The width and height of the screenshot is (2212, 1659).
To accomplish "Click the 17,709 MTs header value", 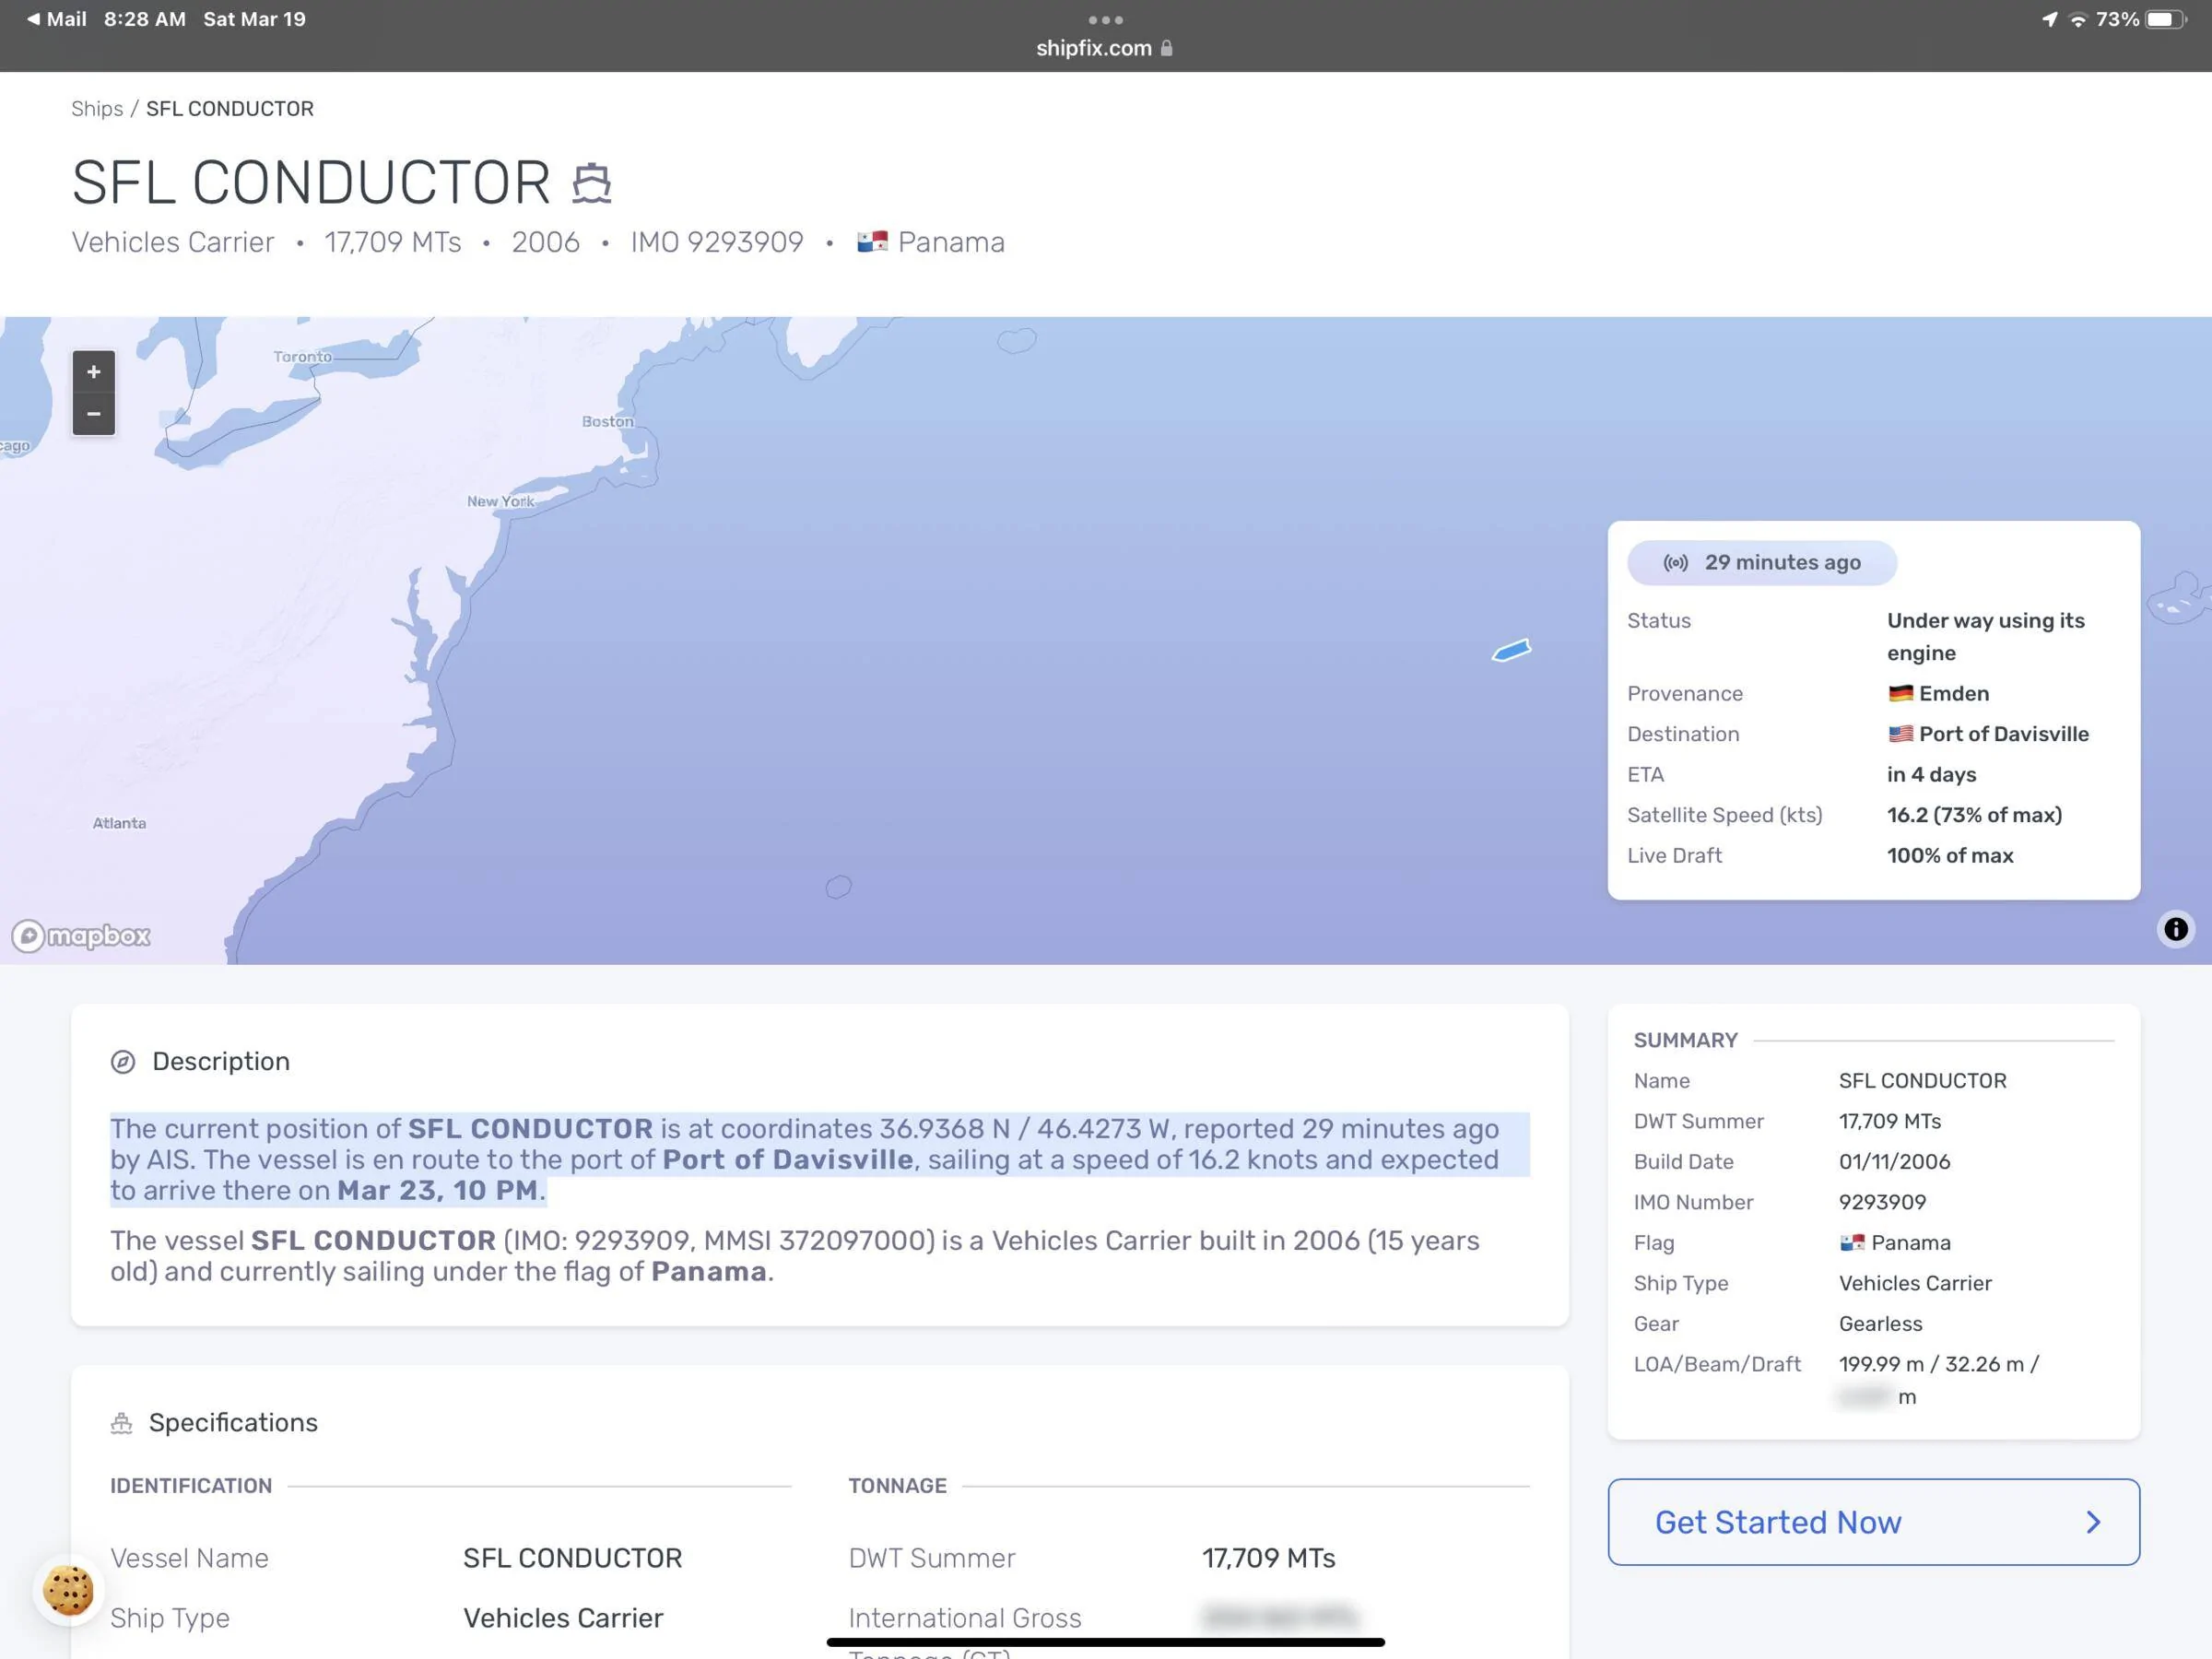I will coord(393,242).
